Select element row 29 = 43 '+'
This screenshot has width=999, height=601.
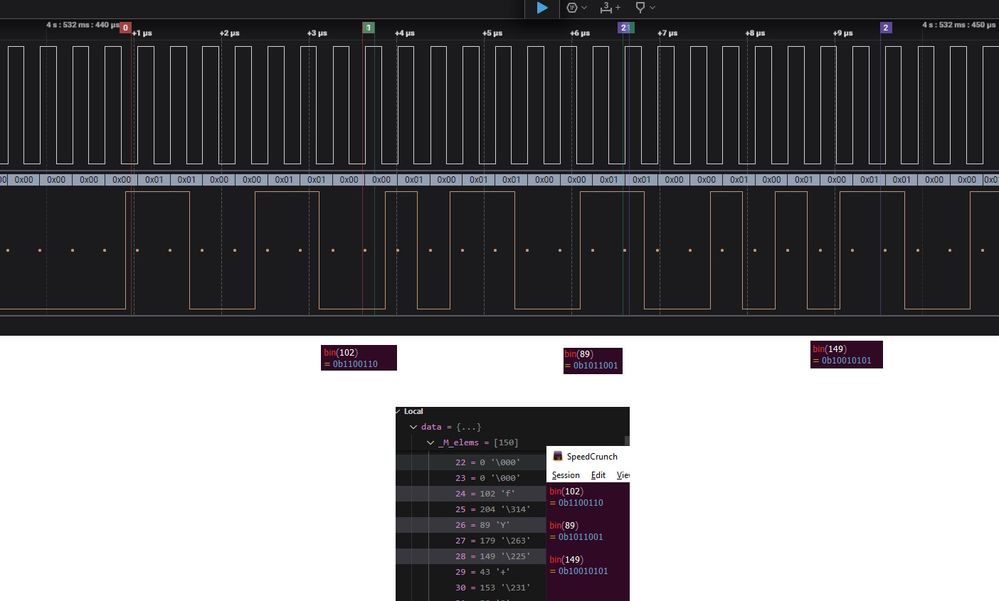(471, 572)
